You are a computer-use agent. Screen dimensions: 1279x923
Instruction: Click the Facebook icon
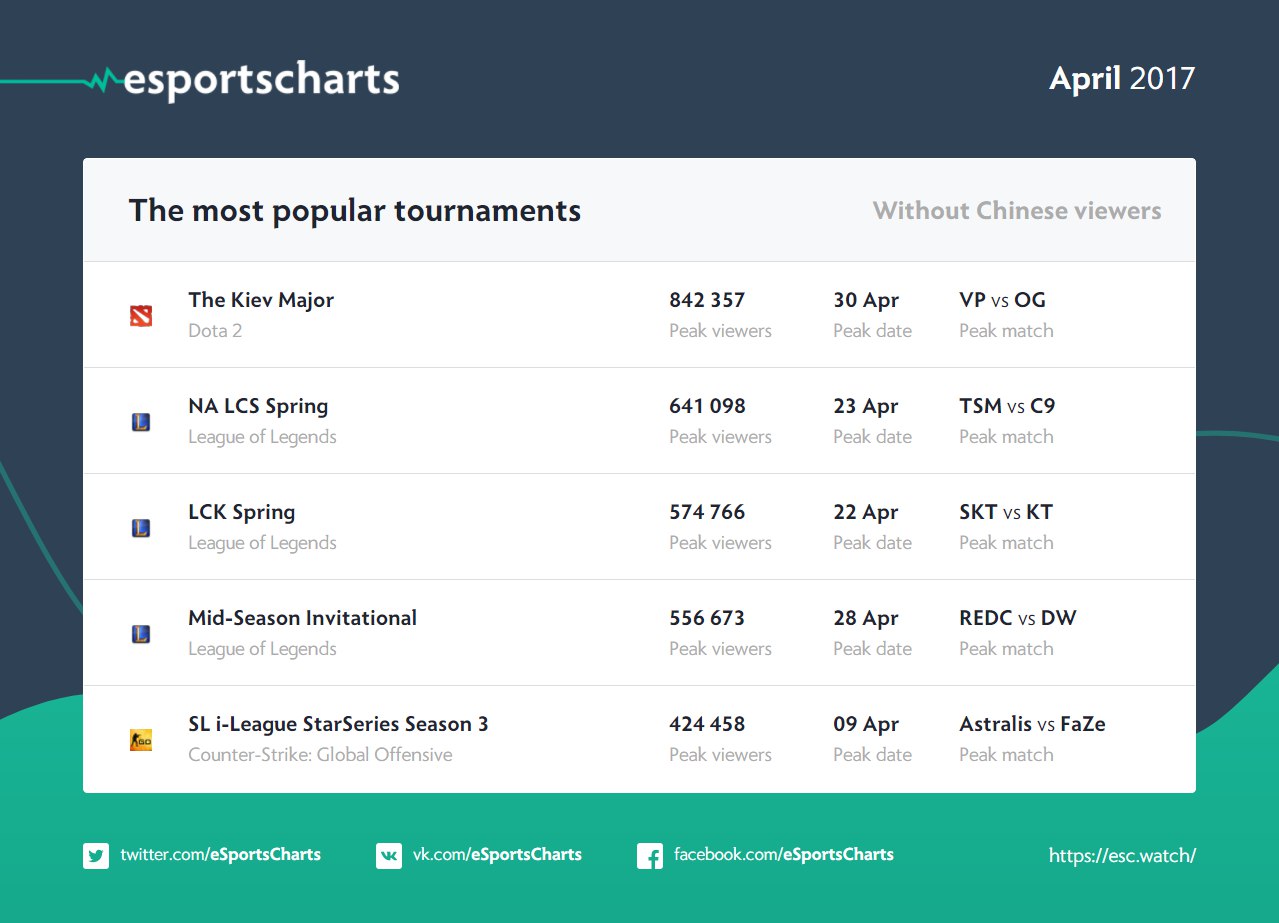(650, 856)
